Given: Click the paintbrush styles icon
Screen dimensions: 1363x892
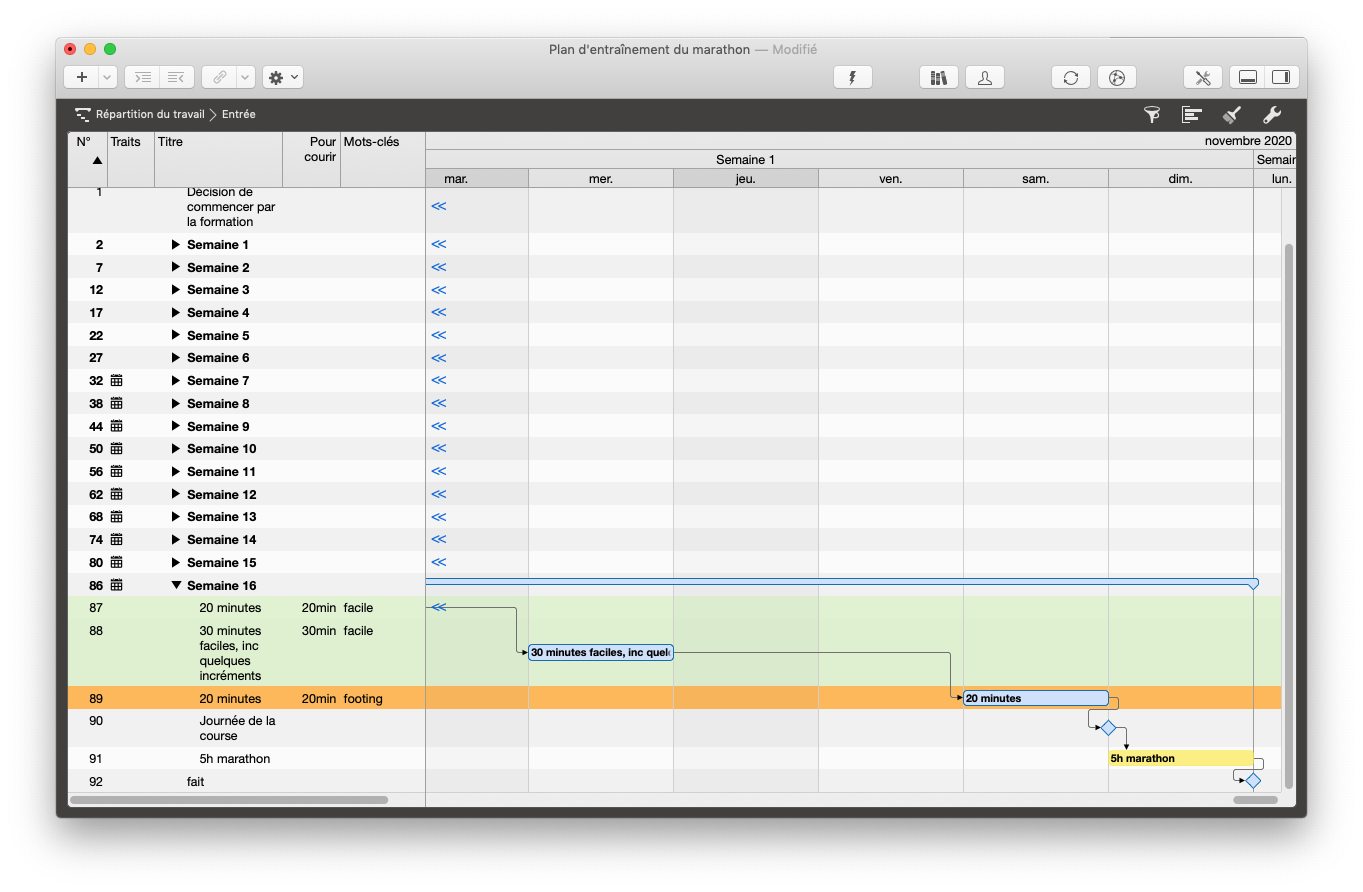Looking at the screenshot, I should [x=1232, y=115].
